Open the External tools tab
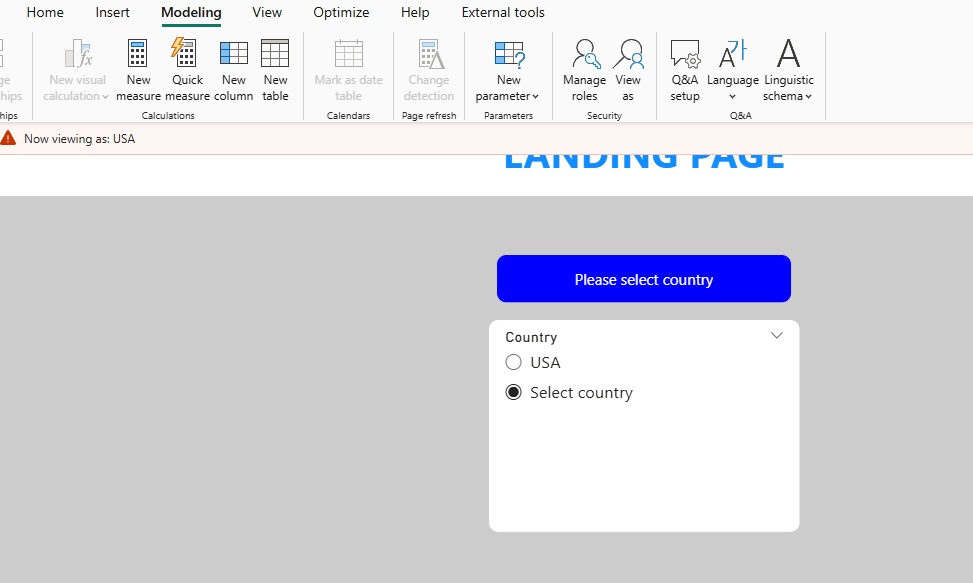 (503, 13)
